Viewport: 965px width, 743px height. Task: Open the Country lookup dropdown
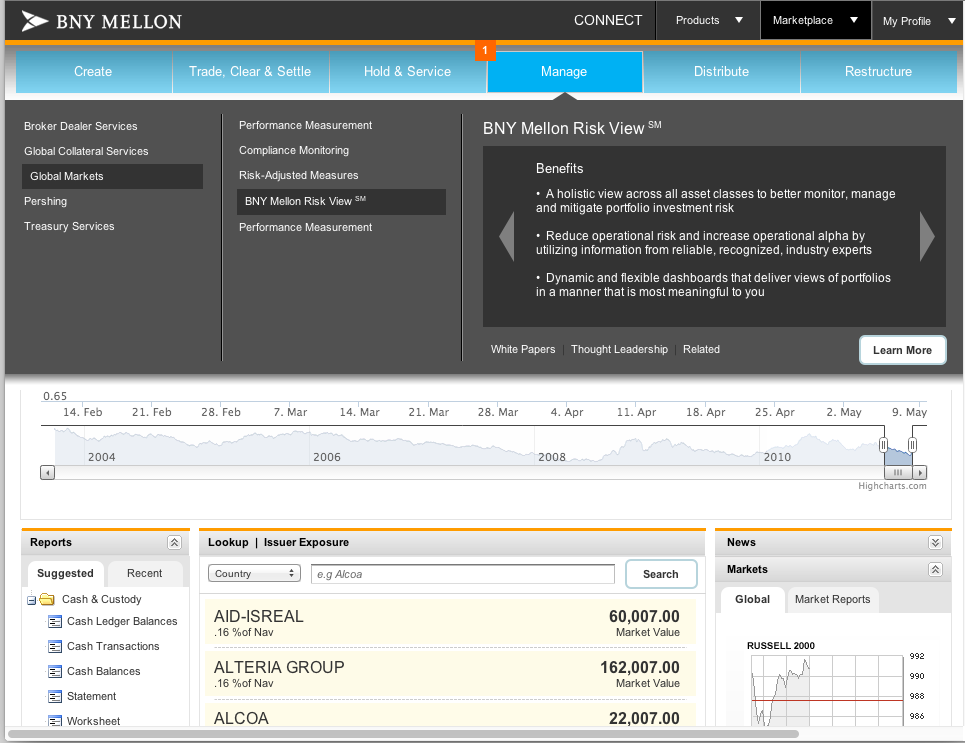pos(254,574)
